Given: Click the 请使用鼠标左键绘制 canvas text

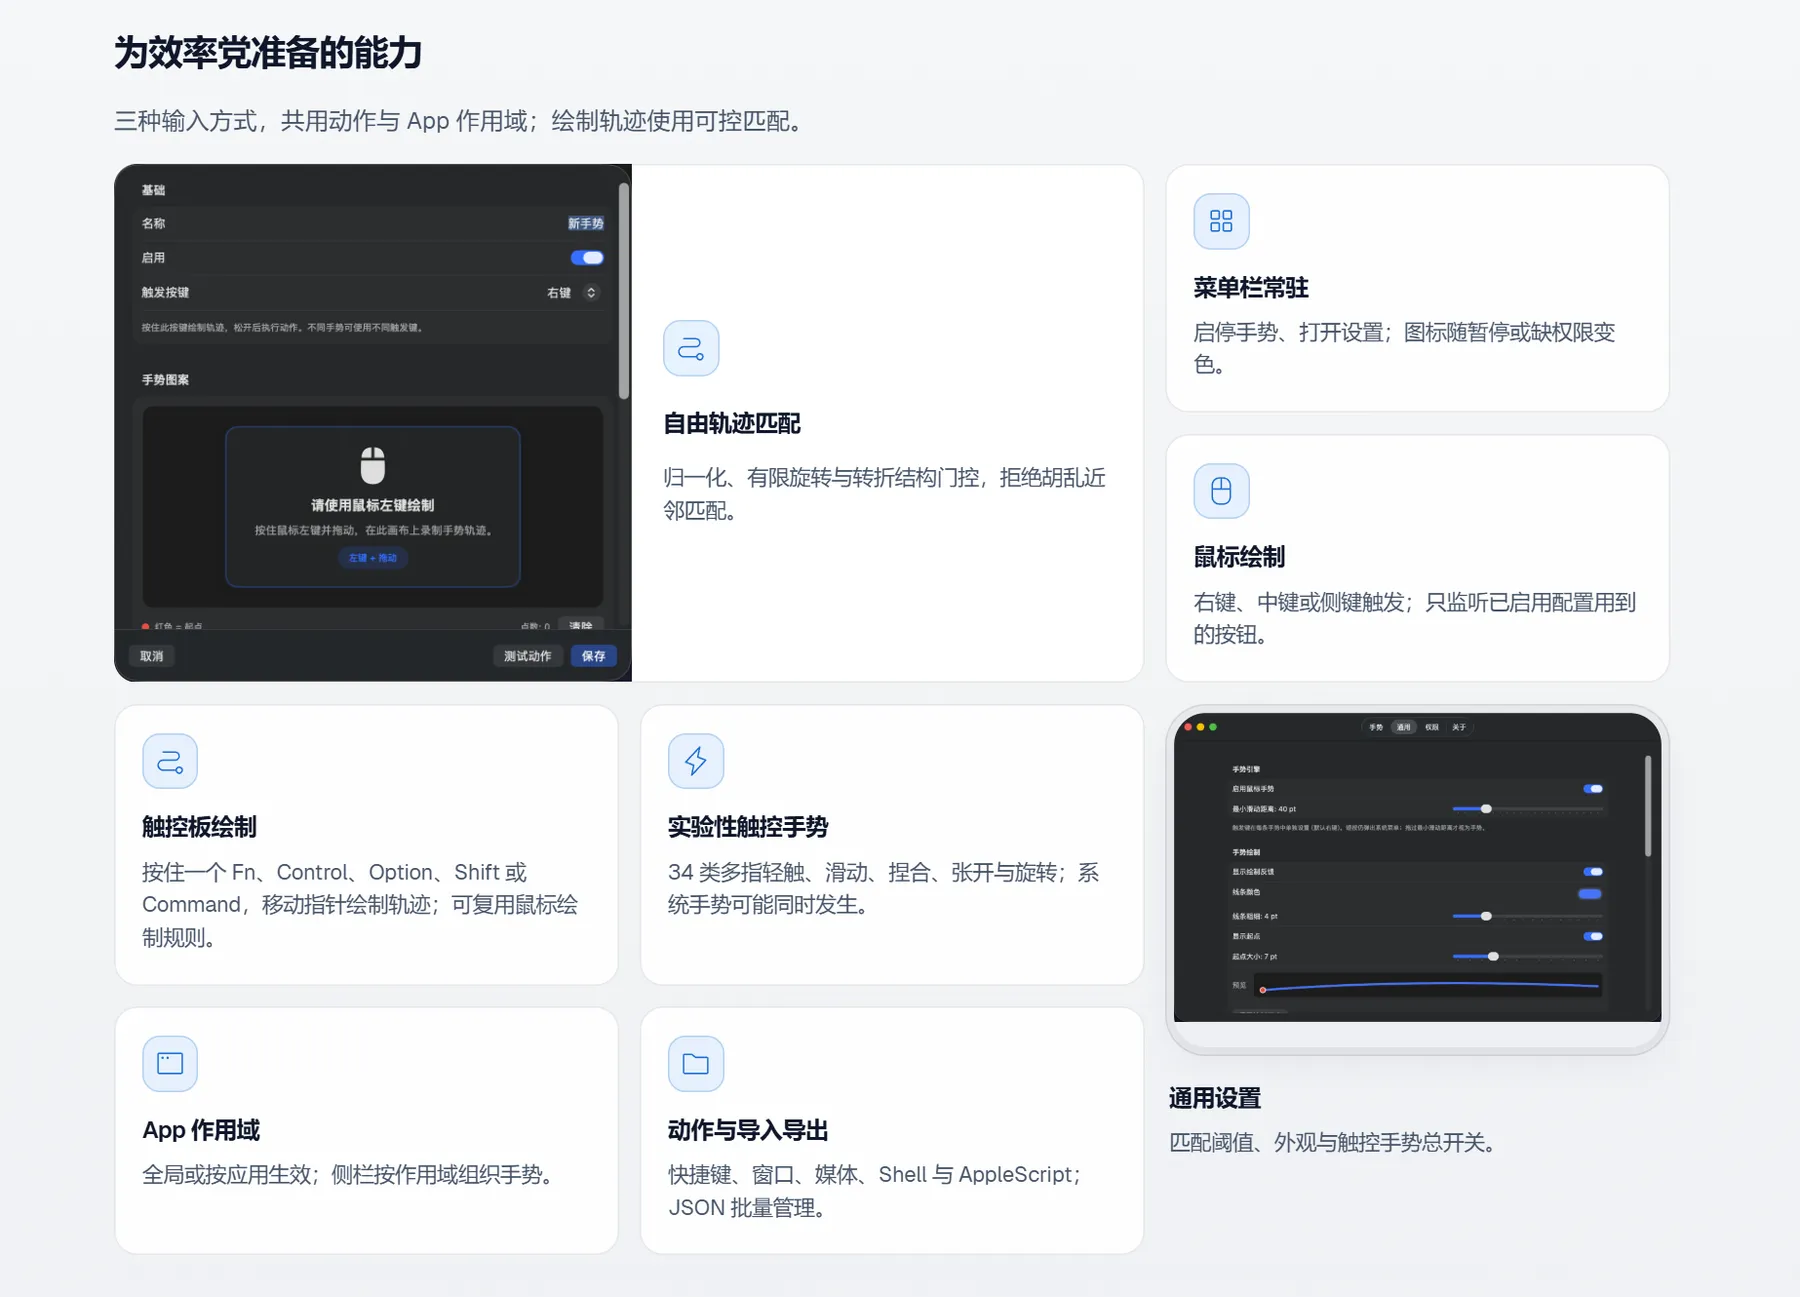Looking at the screenshot, I should pyautogui.click(x=373, y=506).
